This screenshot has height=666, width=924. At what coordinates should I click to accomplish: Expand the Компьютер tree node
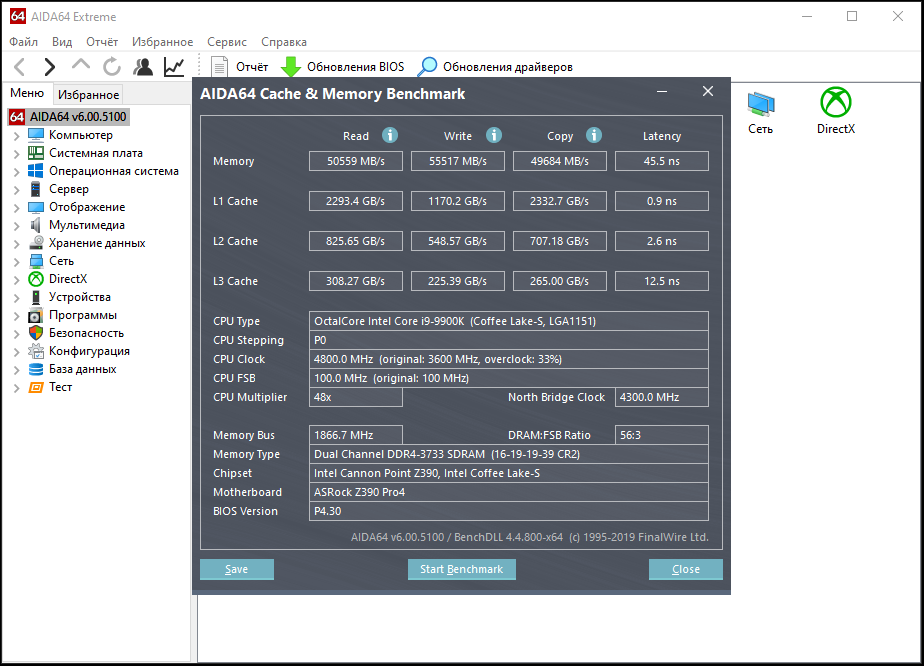pyautogui.click(x=16, y=136)
